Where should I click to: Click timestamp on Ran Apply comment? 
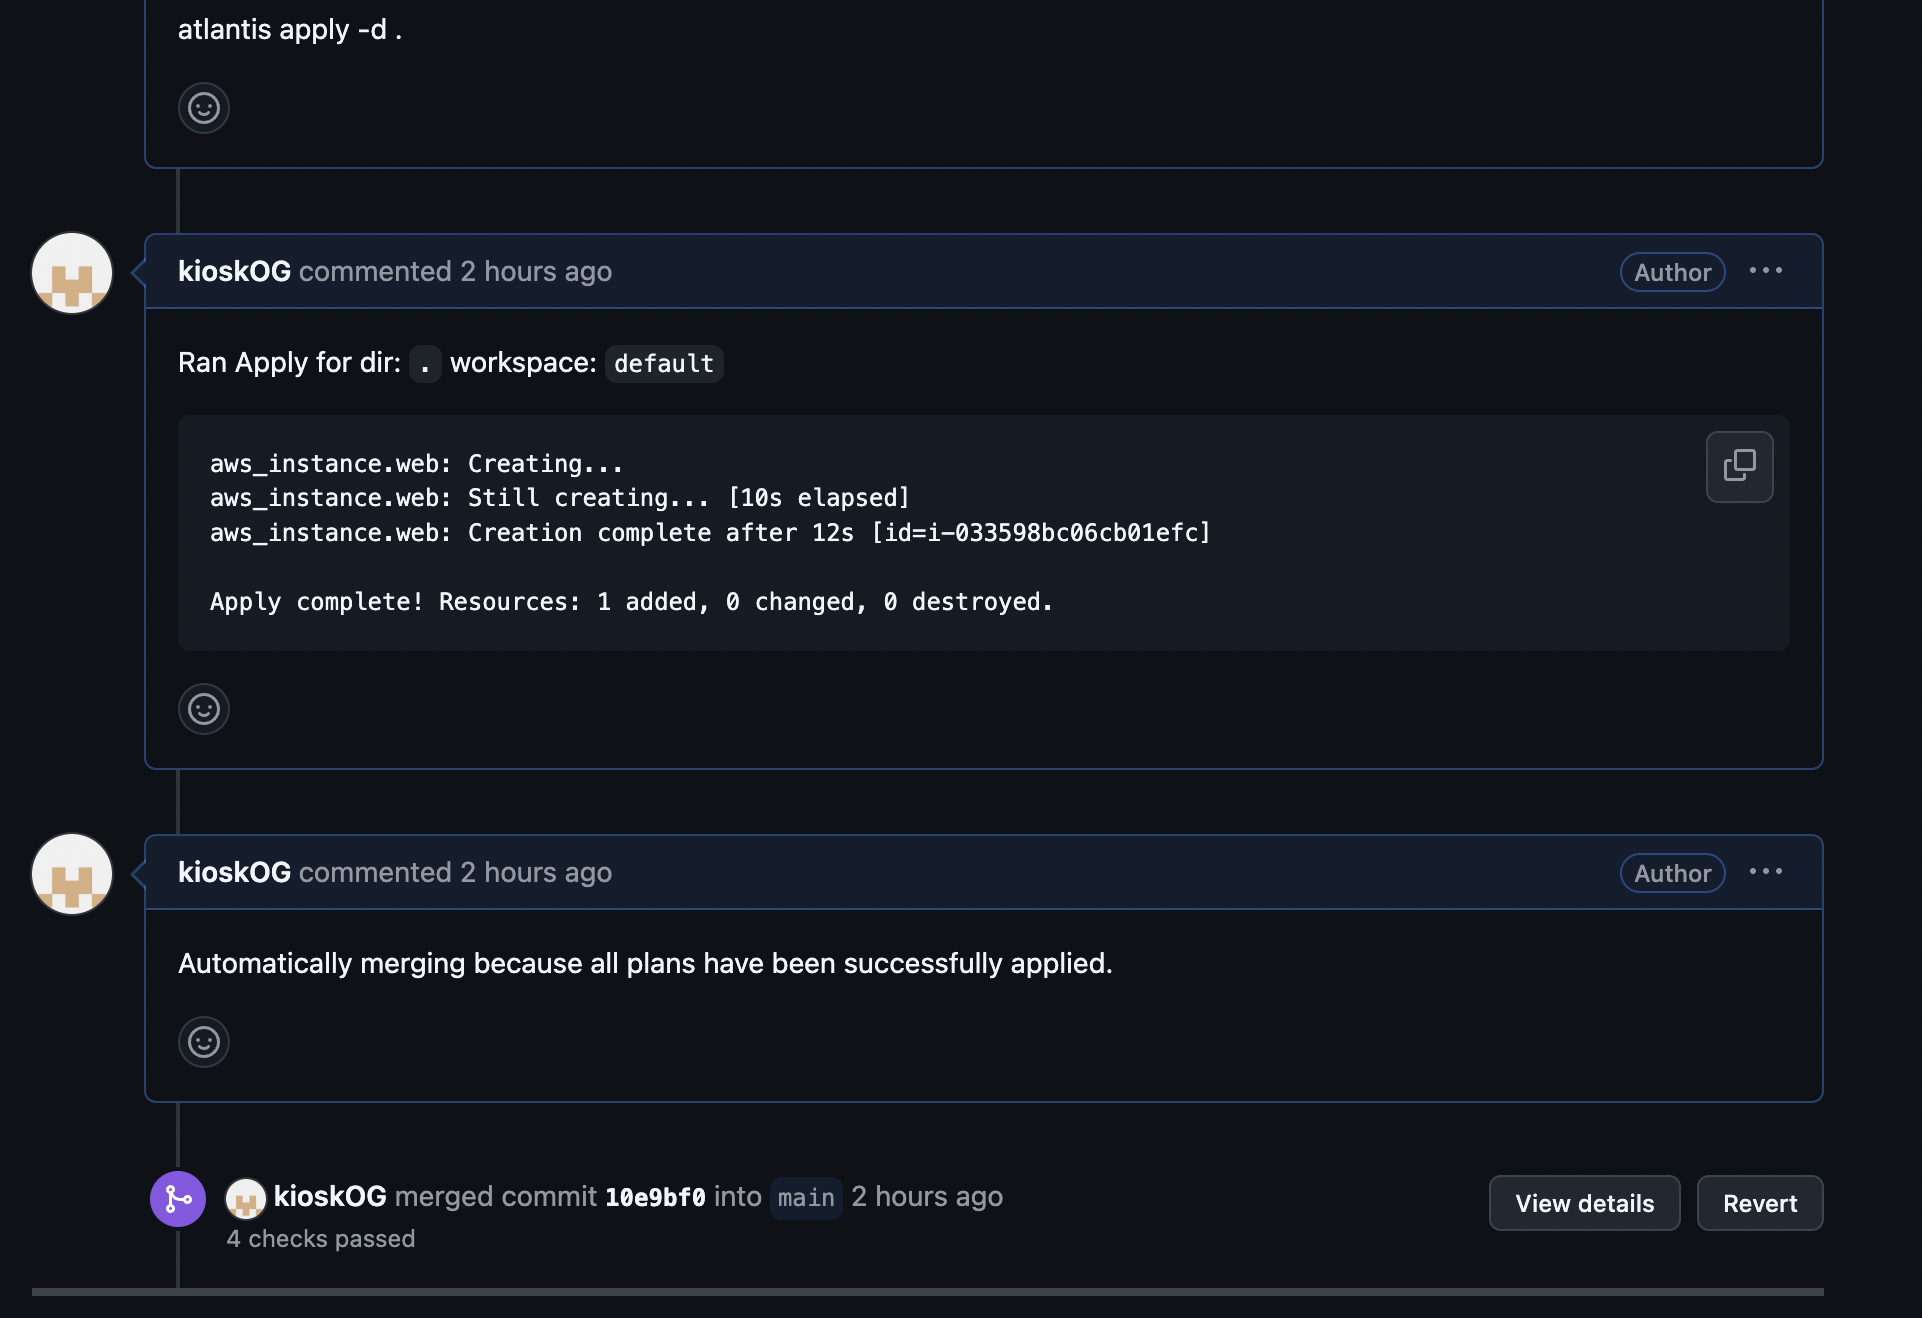[x=536, y=271]
